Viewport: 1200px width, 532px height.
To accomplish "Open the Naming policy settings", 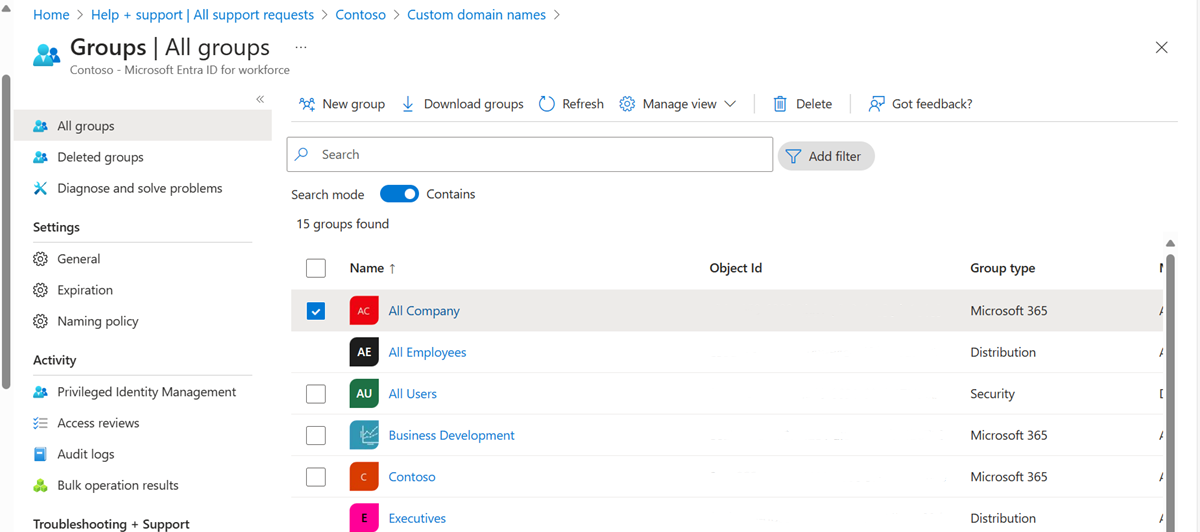I will [98, 321].
